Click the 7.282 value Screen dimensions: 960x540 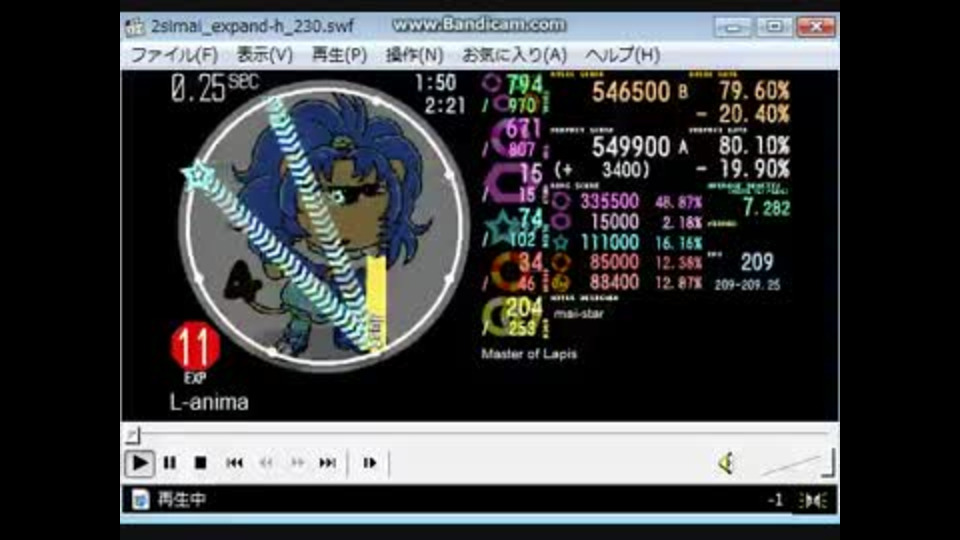click(767, 208)
